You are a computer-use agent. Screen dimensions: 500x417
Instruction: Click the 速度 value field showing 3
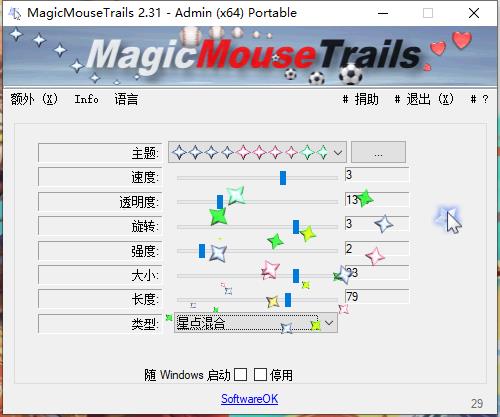377,175
